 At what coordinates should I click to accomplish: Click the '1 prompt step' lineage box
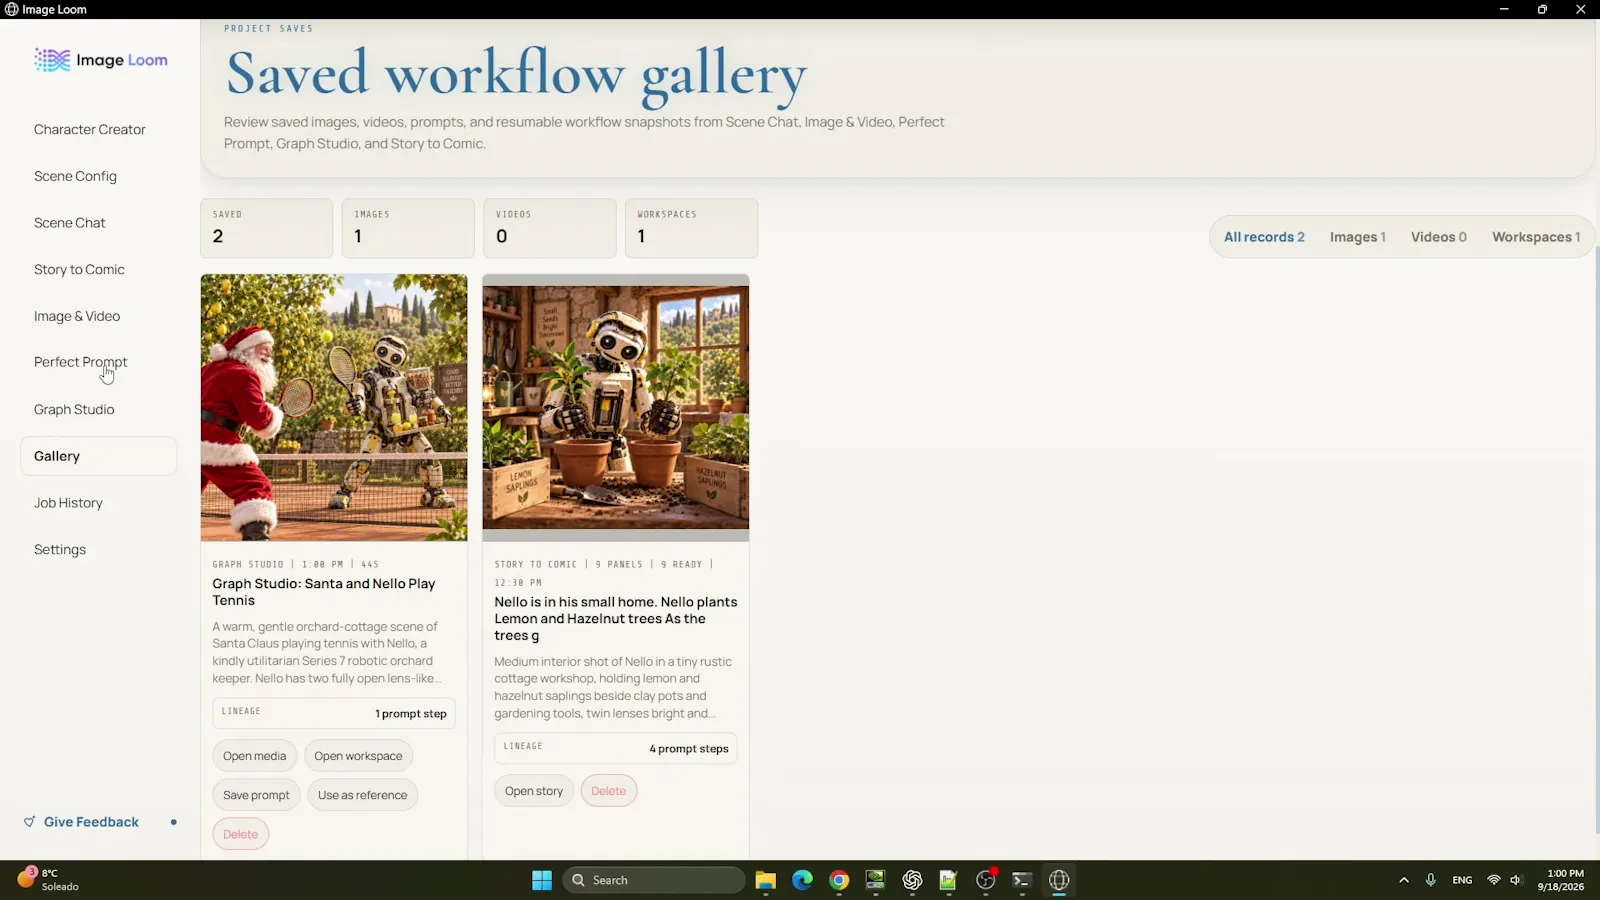tap(334, 713)
